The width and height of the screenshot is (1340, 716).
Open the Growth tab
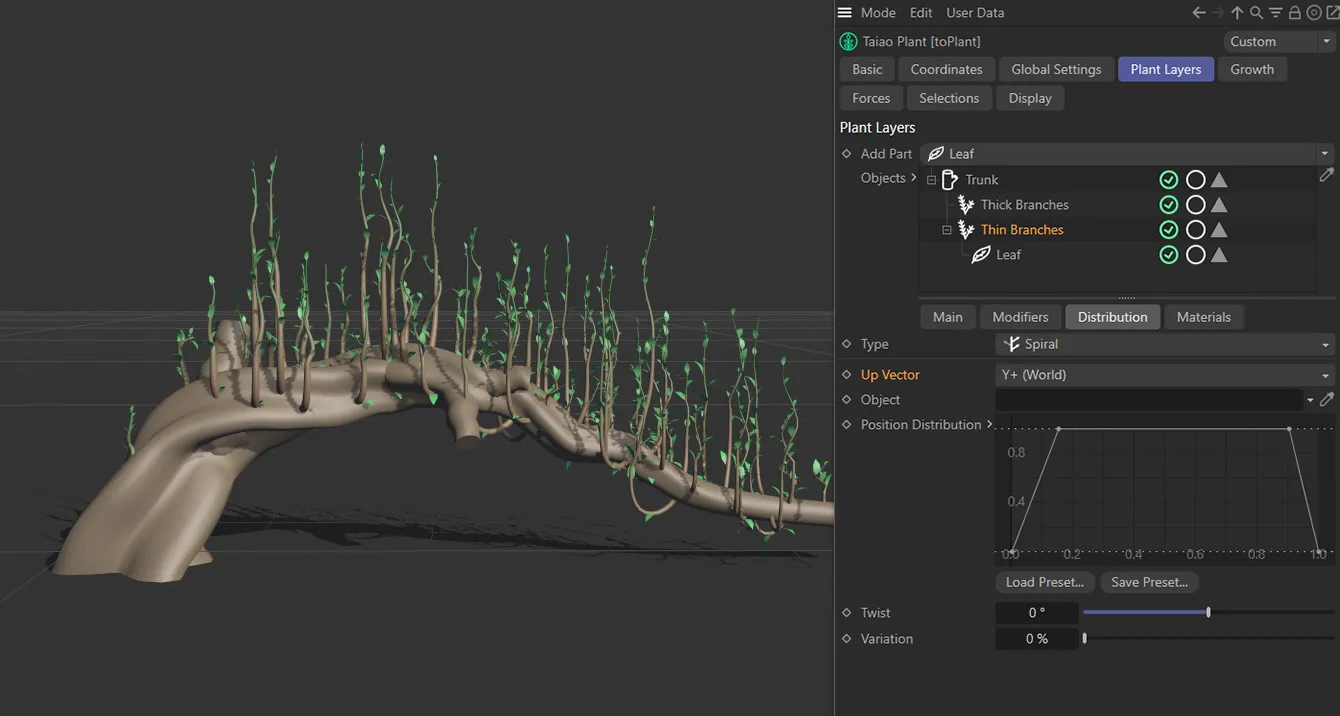pyautogui.click(x=1252, y=69)
